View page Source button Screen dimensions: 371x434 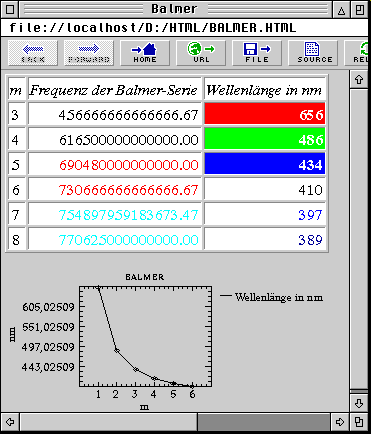pos(313,53)
